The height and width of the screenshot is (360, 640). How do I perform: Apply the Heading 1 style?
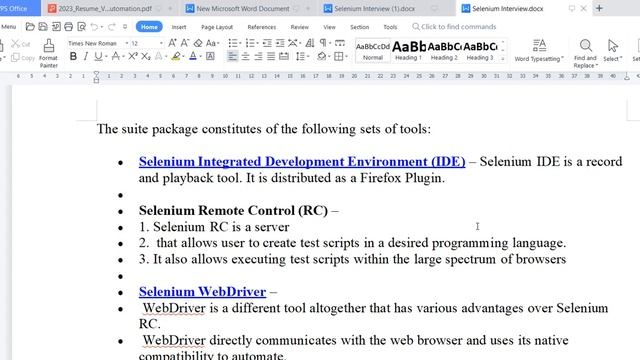point(409,51)
